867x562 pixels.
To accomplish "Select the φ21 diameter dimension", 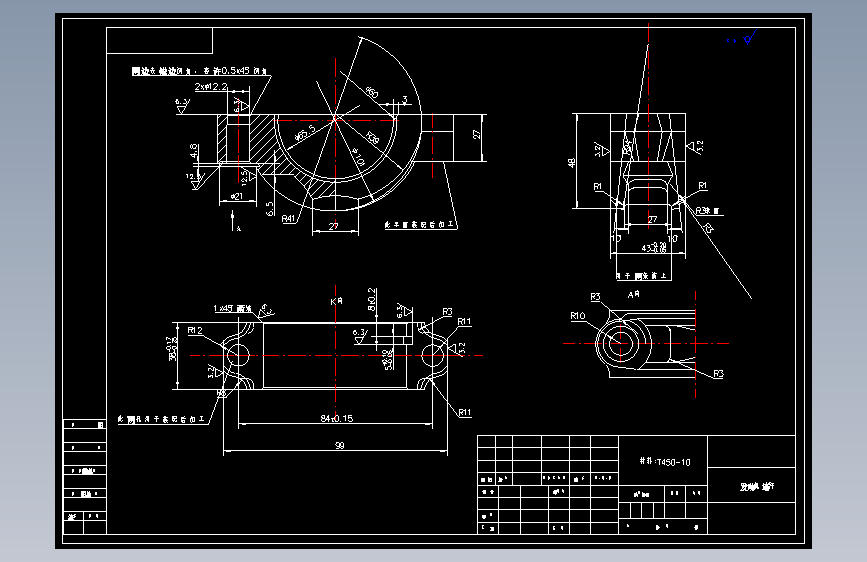I will tap(237, 196).
